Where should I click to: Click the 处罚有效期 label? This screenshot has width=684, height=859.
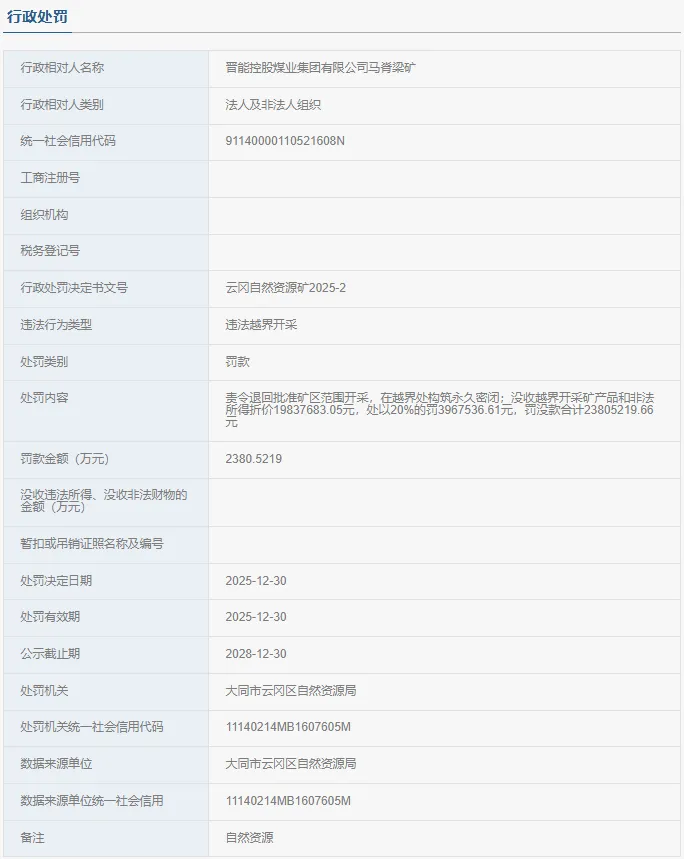pyautogui.click(x=50, y=617)
